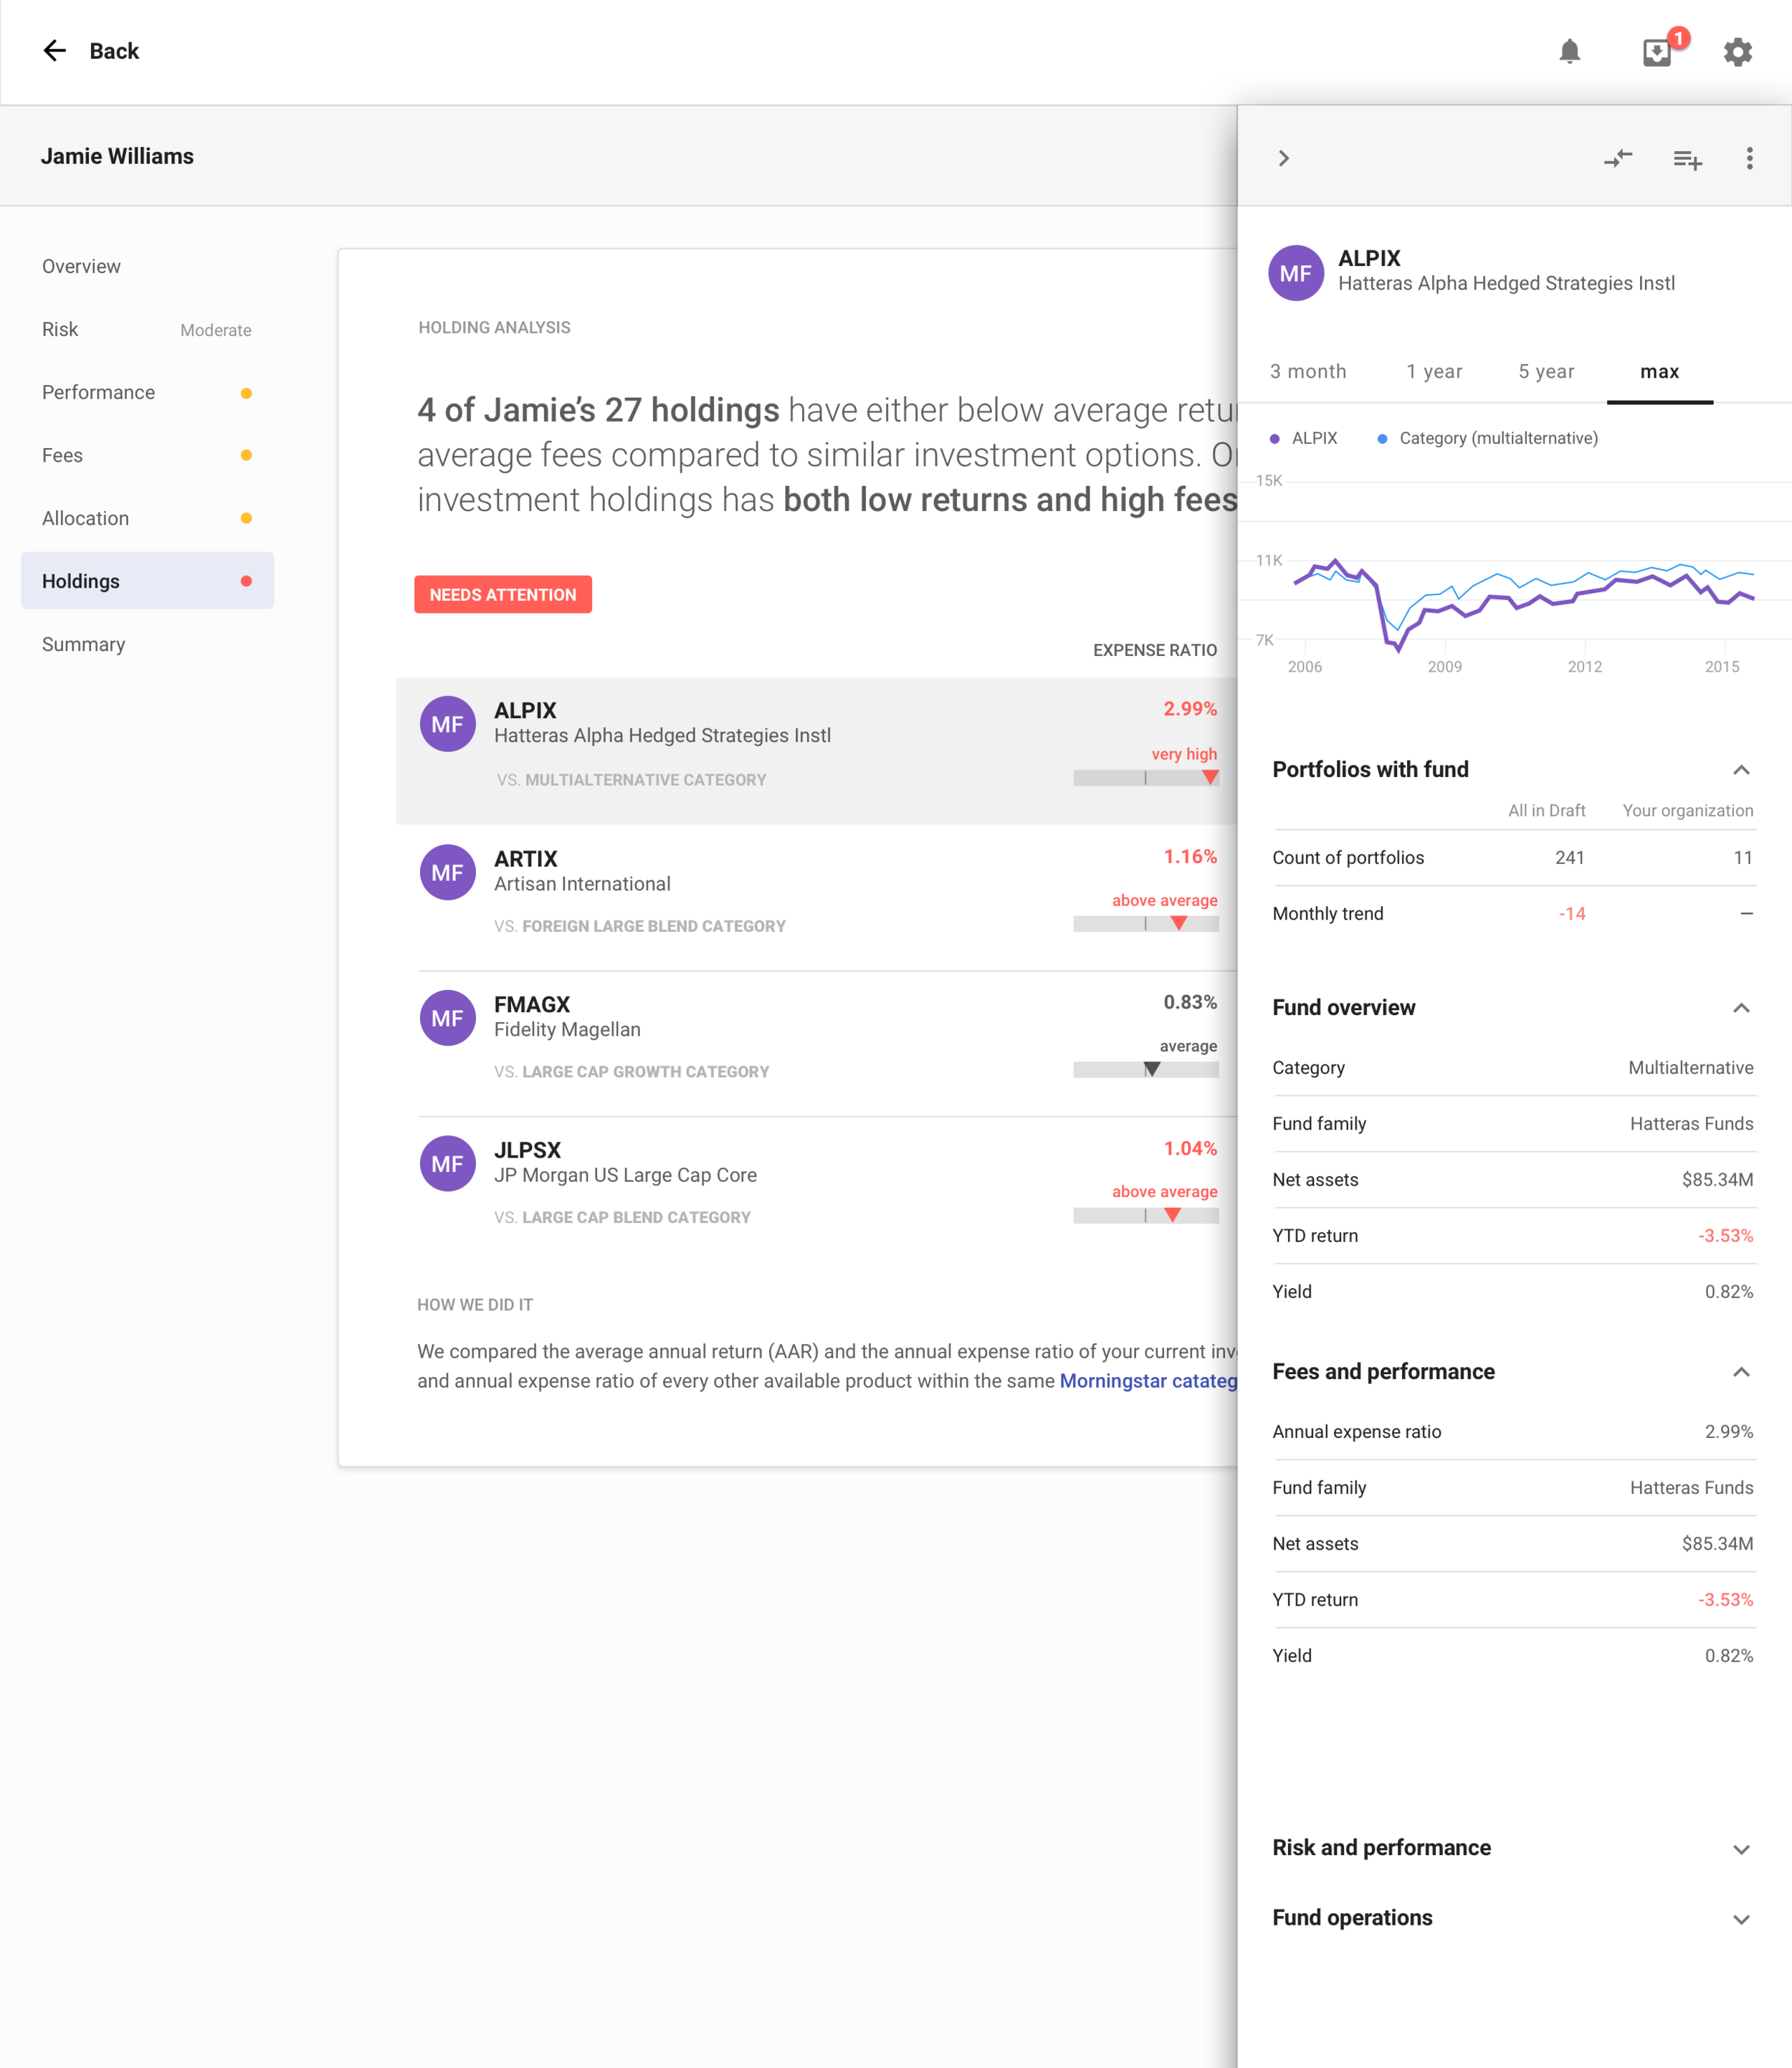Collapse the side panel with chevron arrow
The image size is (1792, 2068).
click(x=1284, y=158)
